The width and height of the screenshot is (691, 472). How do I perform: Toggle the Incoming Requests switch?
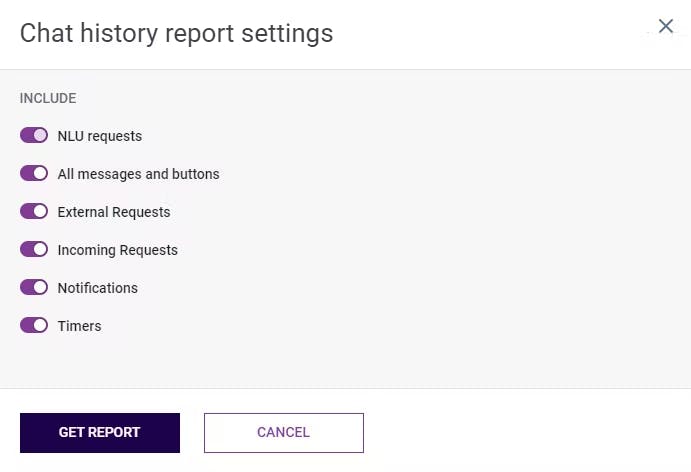[34, 250]
